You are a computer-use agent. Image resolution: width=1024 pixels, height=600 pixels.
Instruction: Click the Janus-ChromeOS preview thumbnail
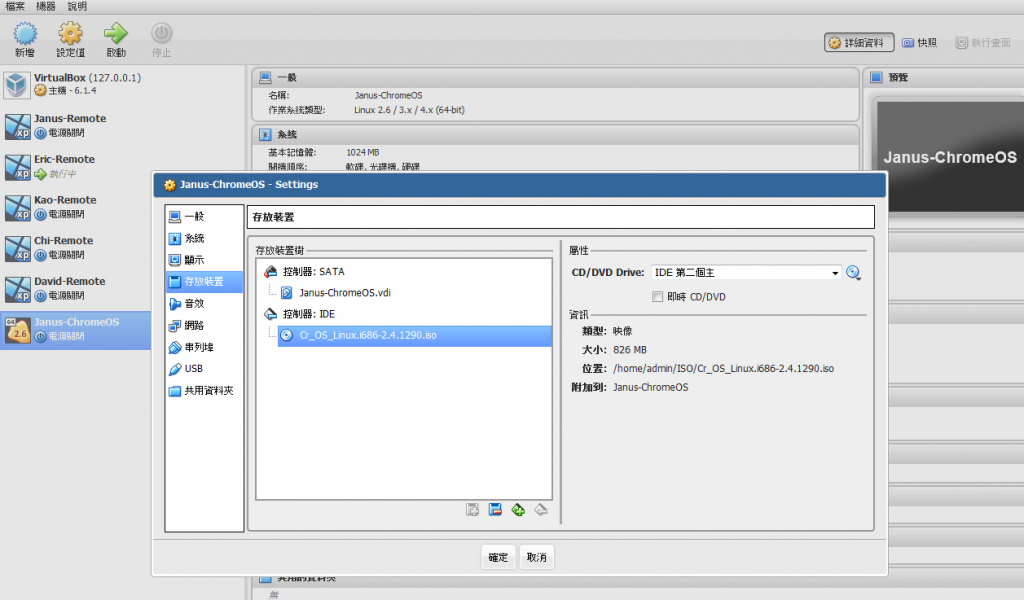950,157
